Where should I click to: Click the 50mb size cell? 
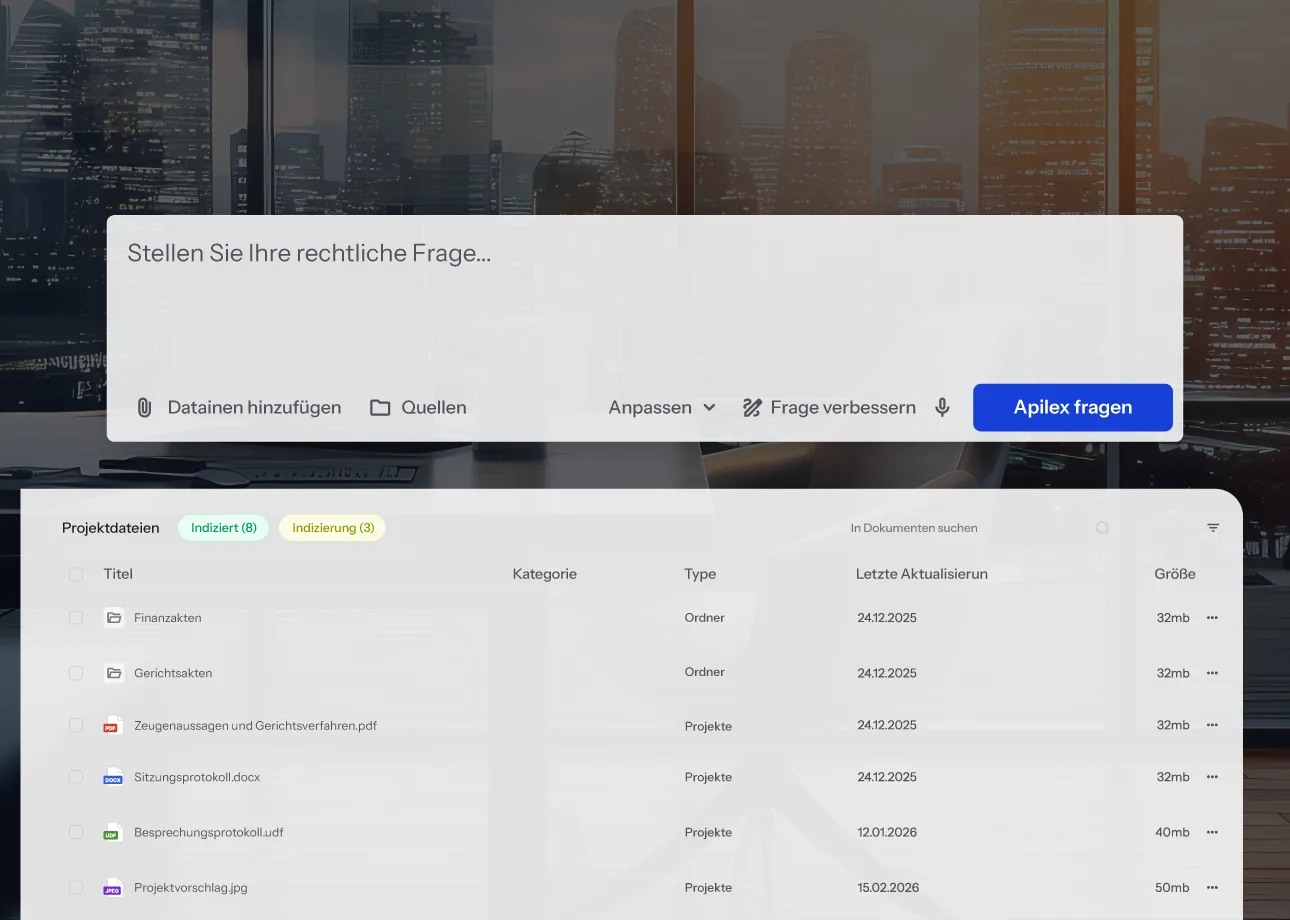point(1172,888)
